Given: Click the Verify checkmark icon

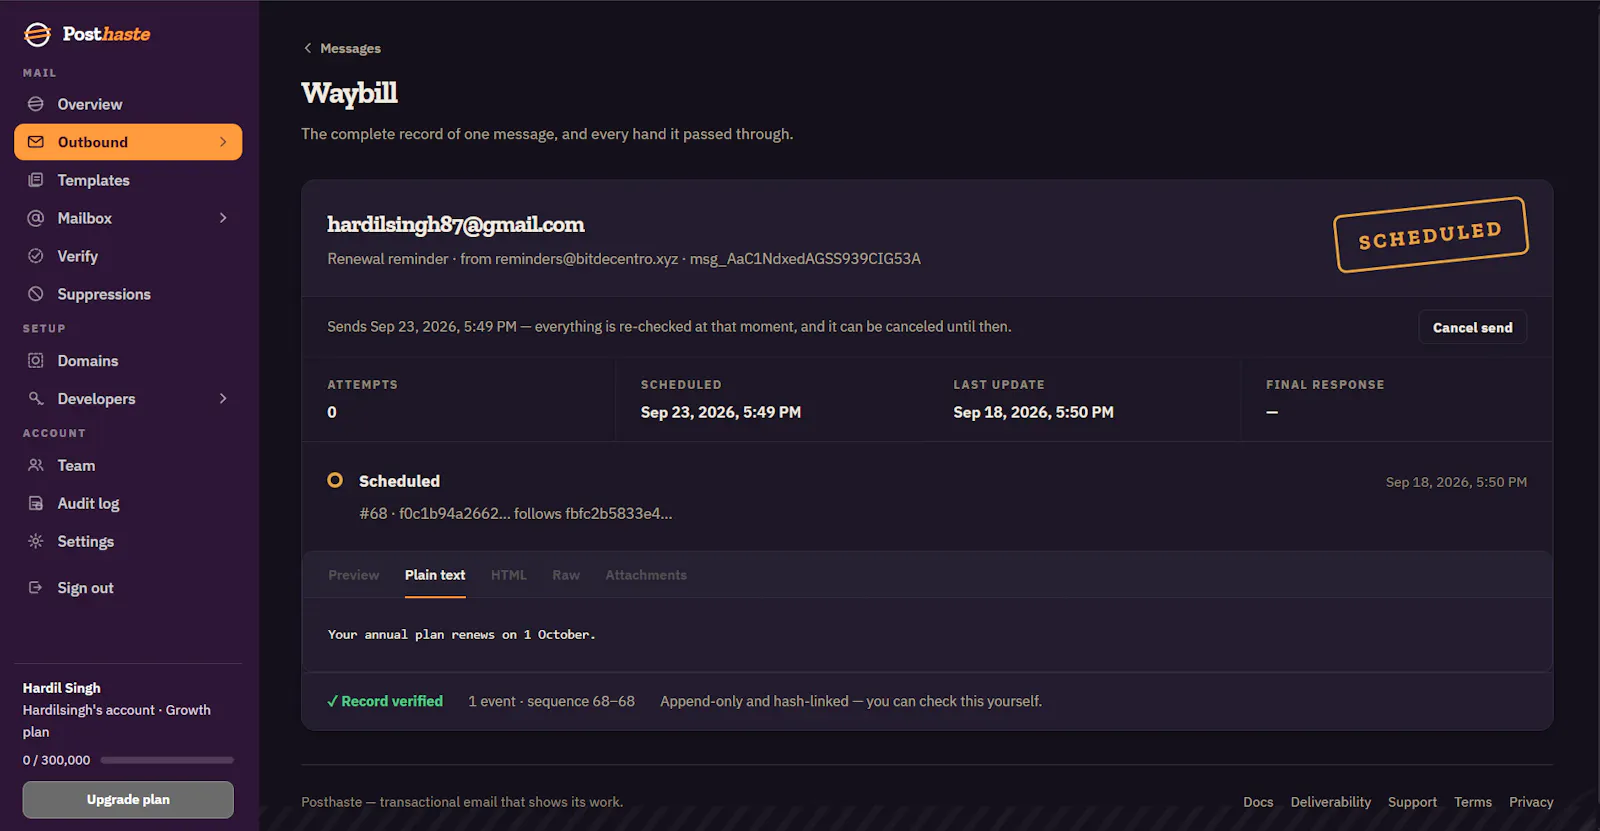Looking at the screenshot, I should [36, 256].
